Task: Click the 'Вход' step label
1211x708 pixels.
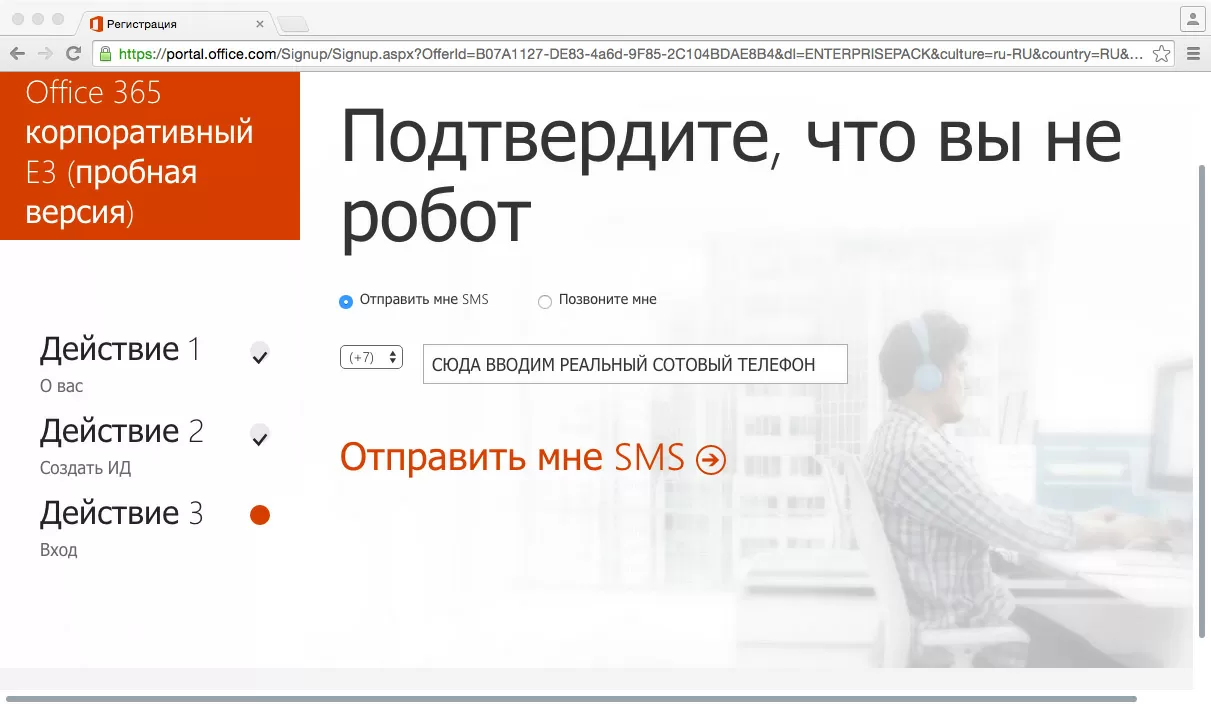Action: coord(59,550)
